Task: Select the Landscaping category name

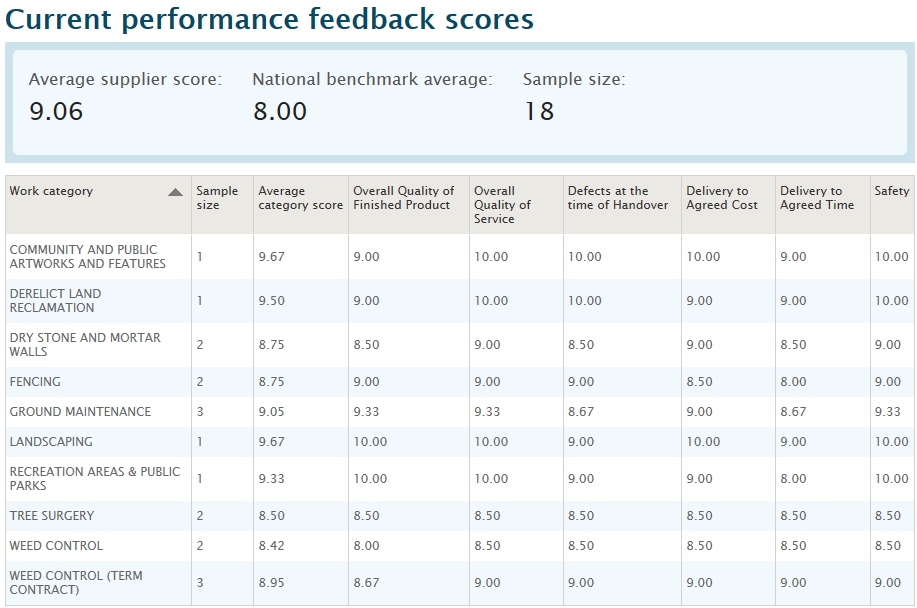Action: 51,441
